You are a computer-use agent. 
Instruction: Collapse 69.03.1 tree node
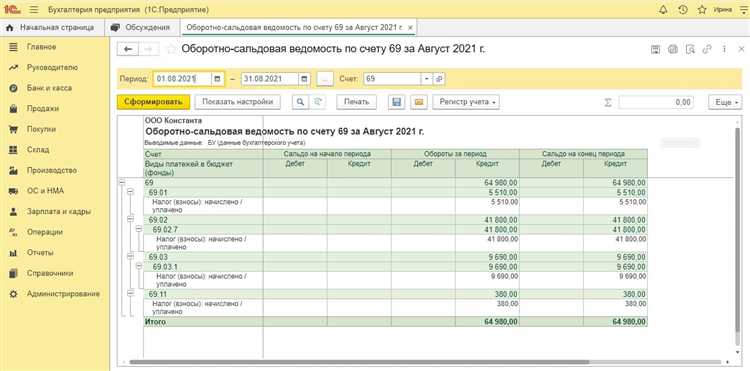139,266
